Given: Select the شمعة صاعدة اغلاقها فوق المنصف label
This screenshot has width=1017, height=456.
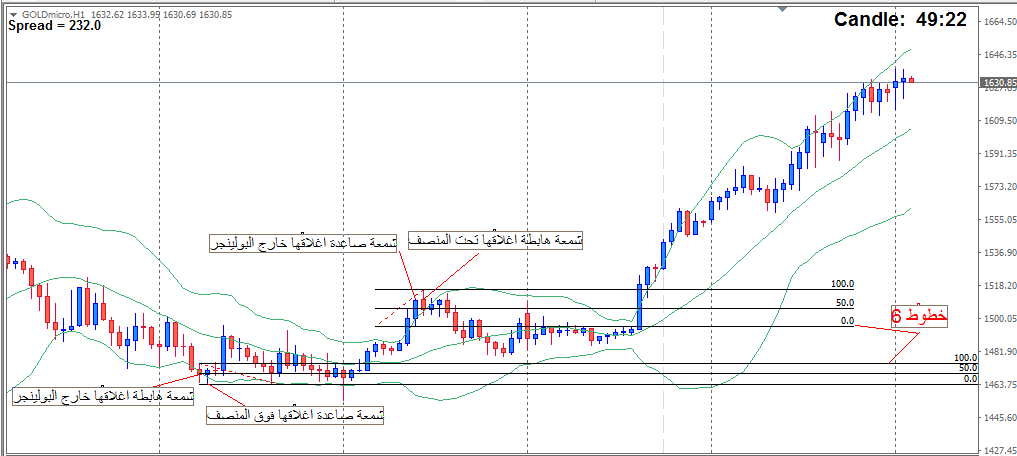Looking at the screenshot, I should click(x=295, y=413).
